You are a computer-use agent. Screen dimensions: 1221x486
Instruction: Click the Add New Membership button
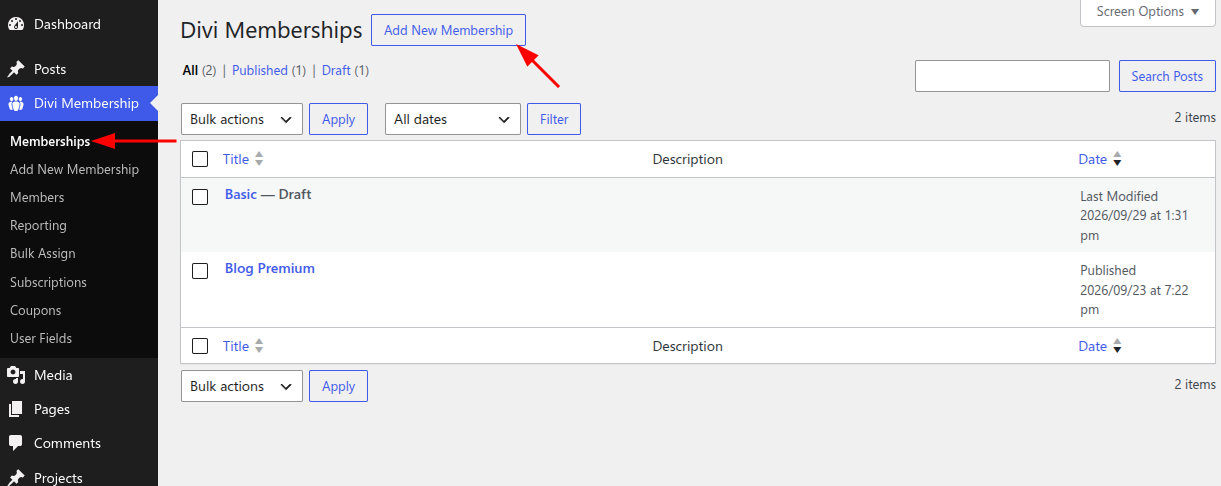pos(448,30)
